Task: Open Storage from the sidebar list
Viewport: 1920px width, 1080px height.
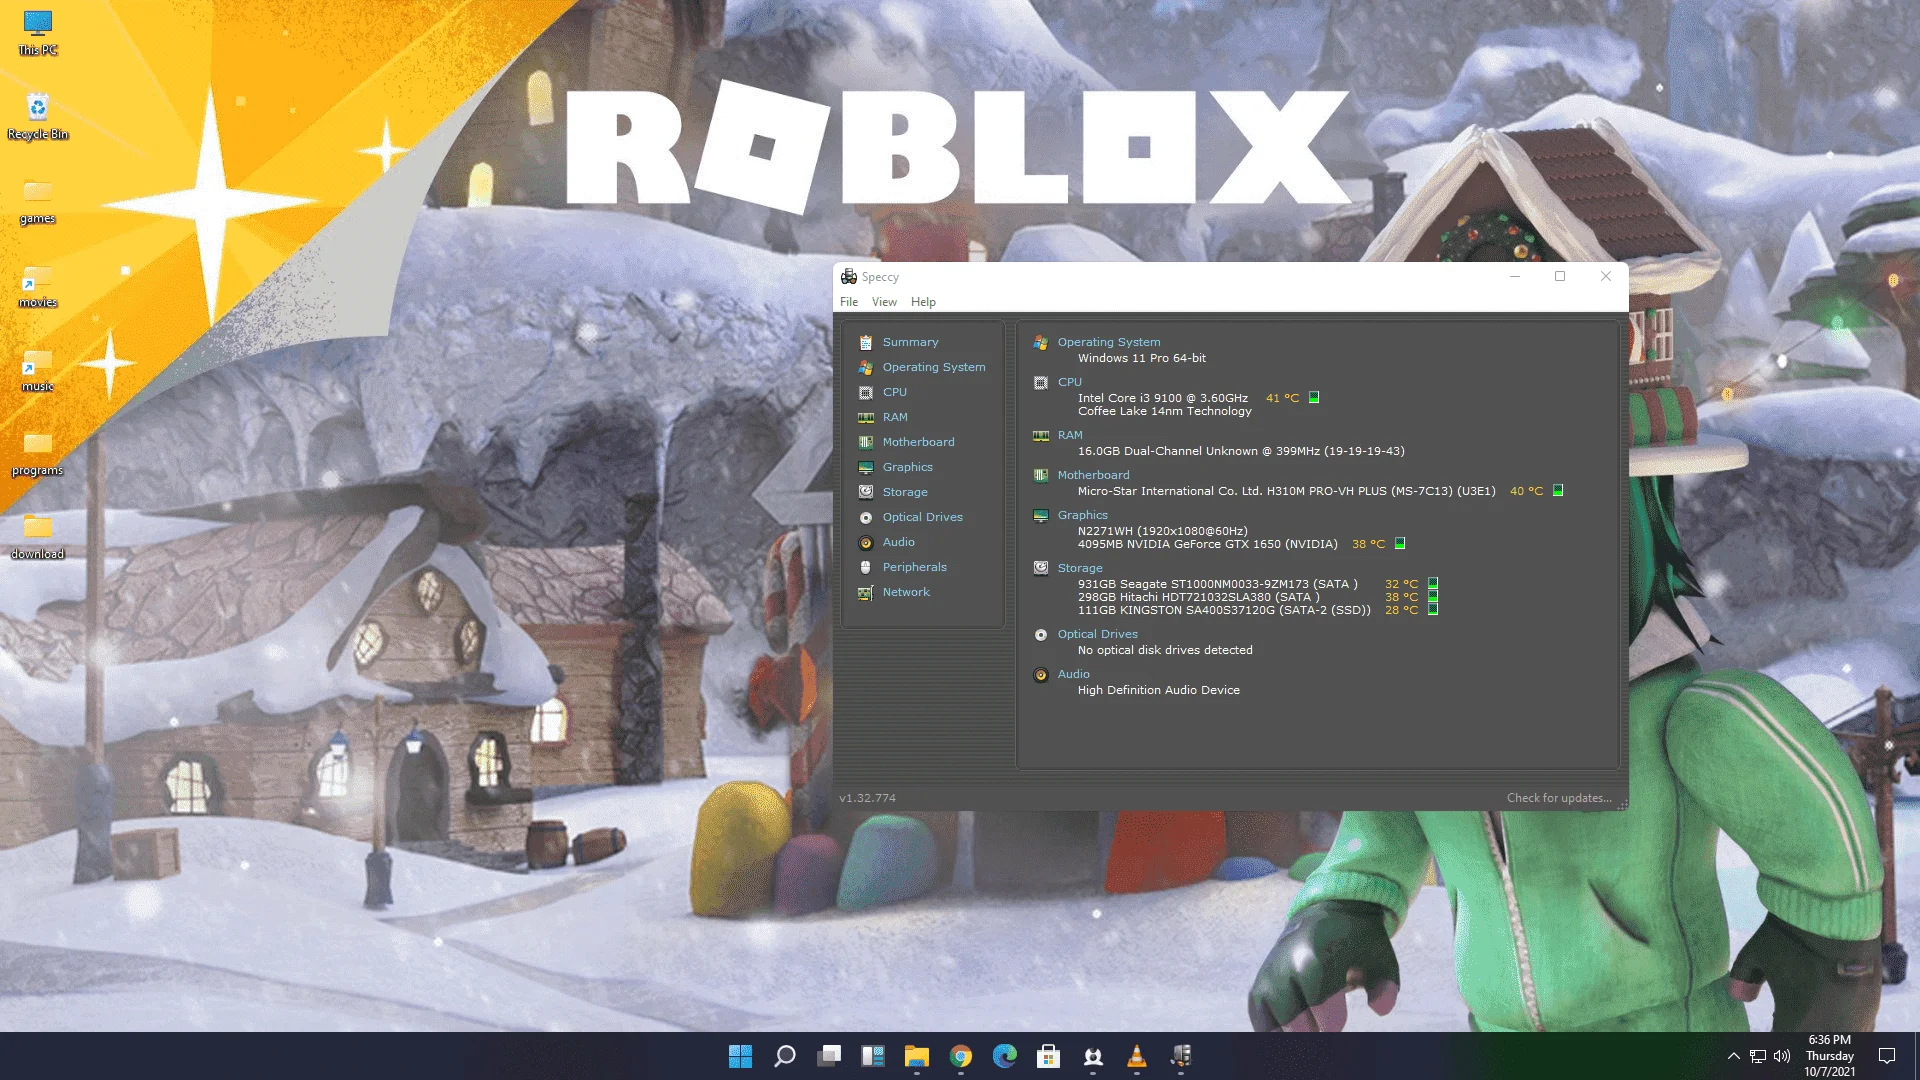Action: [x=905, y=492]
